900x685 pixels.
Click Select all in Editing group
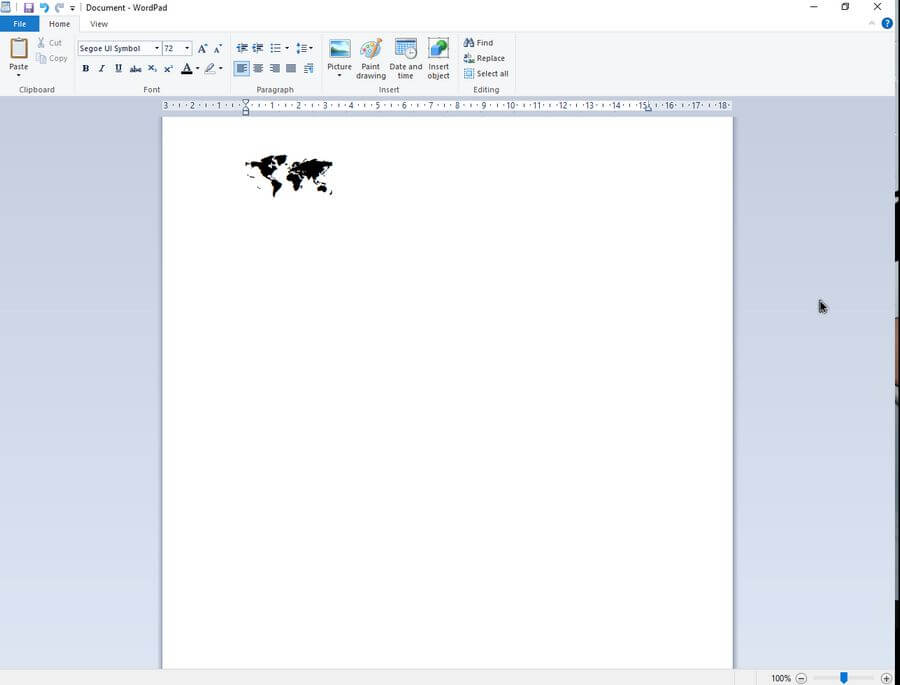tap(486, 74)
